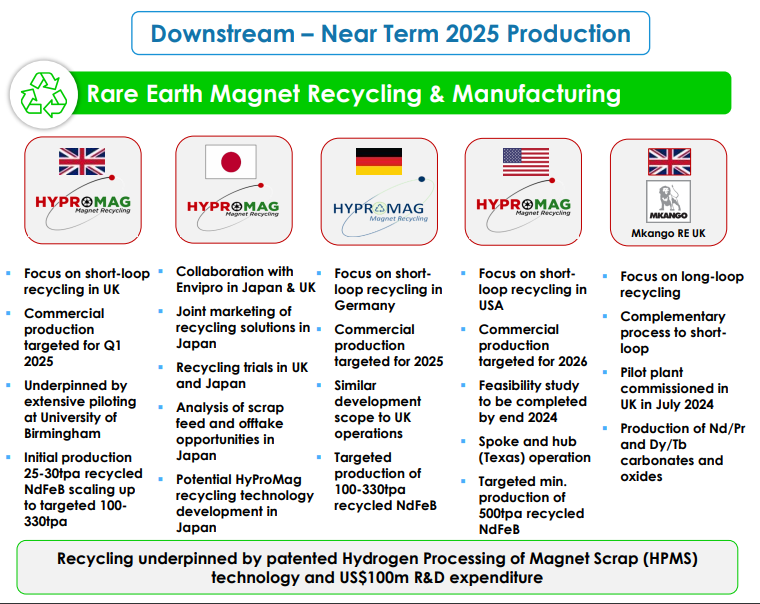Screen dimensions: 760x604
Task: Click 'Focus on long-loop recycling'
Action: (682, 284)
